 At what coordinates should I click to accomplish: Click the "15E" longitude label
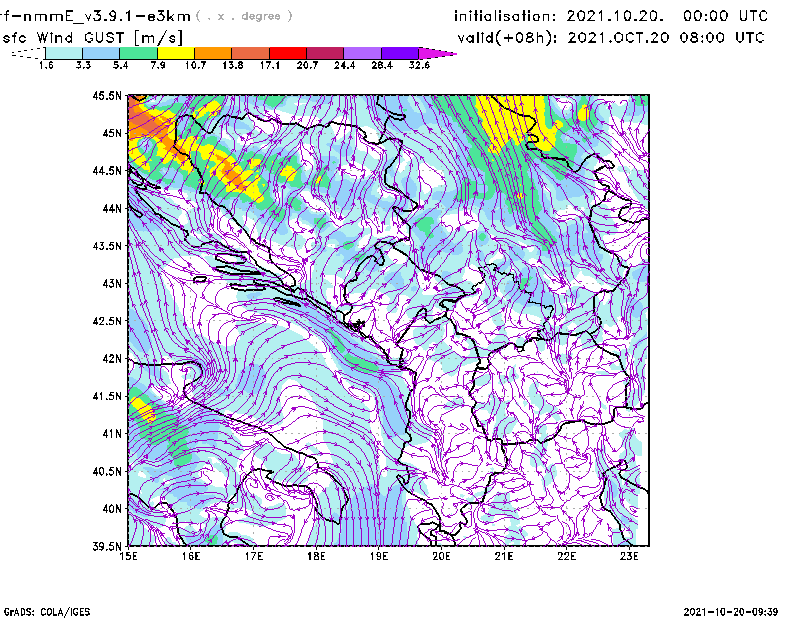click(128, 556)
